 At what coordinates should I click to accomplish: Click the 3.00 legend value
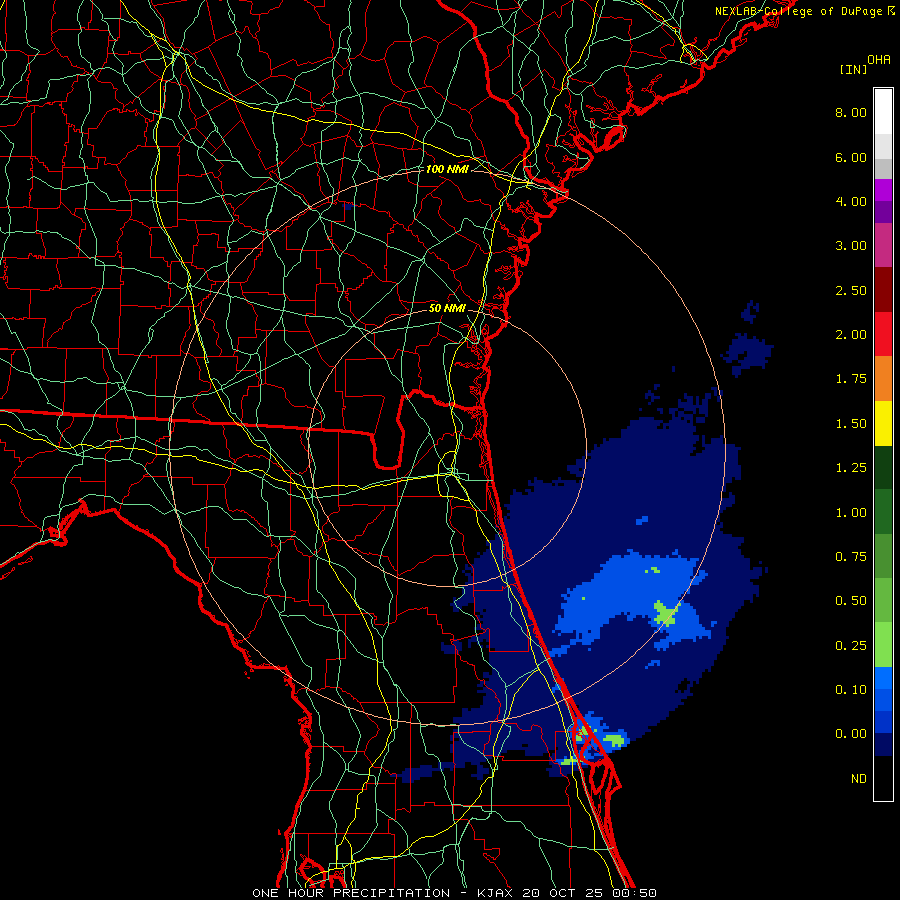[851, 246]
